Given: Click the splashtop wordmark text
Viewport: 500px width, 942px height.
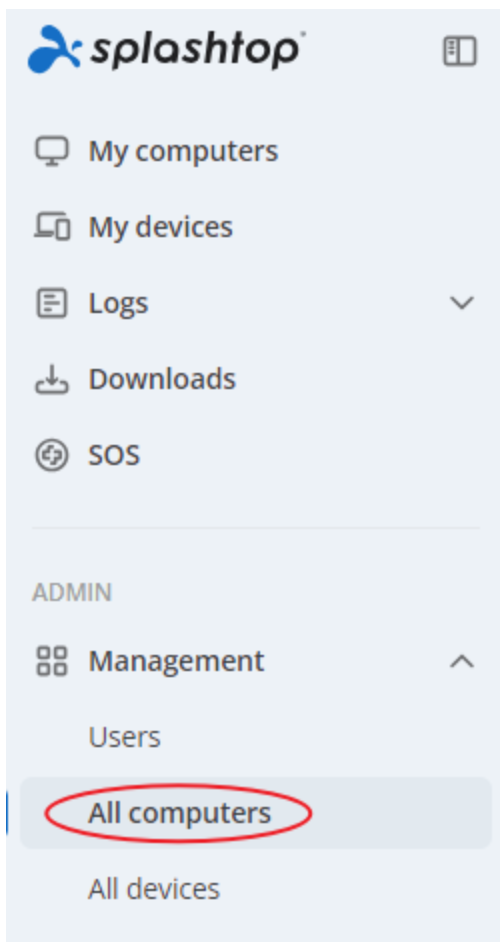Looking at the screenshot, I should point(194,50).
